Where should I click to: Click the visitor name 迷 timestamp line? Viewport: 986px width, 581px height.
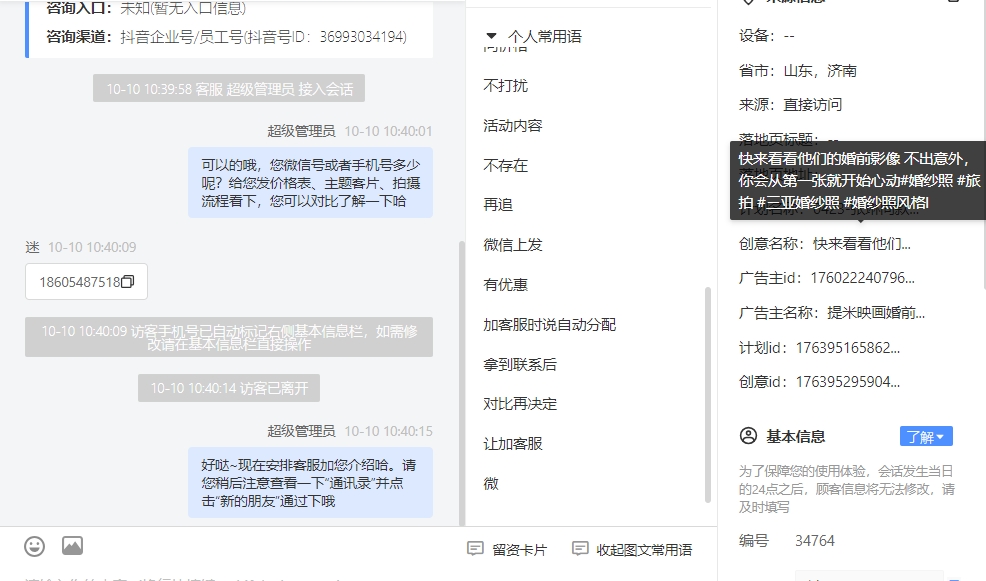click(x=80, y=247)
